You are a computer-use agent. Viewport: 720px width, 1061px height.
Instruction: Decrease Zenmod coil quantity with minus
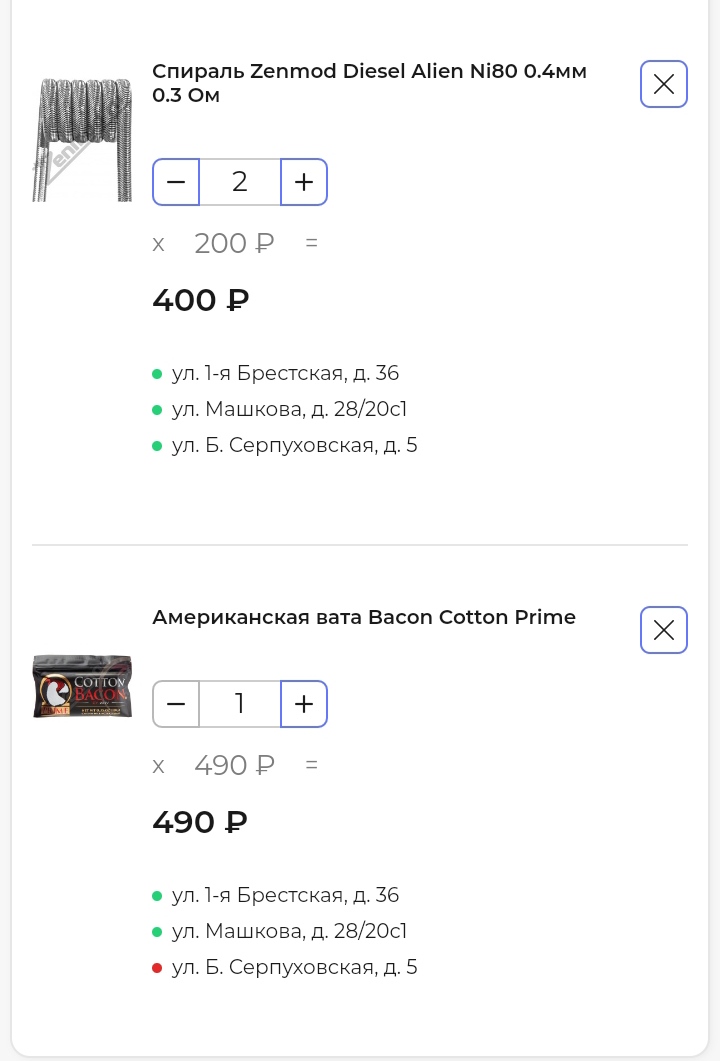coord(176,182)
